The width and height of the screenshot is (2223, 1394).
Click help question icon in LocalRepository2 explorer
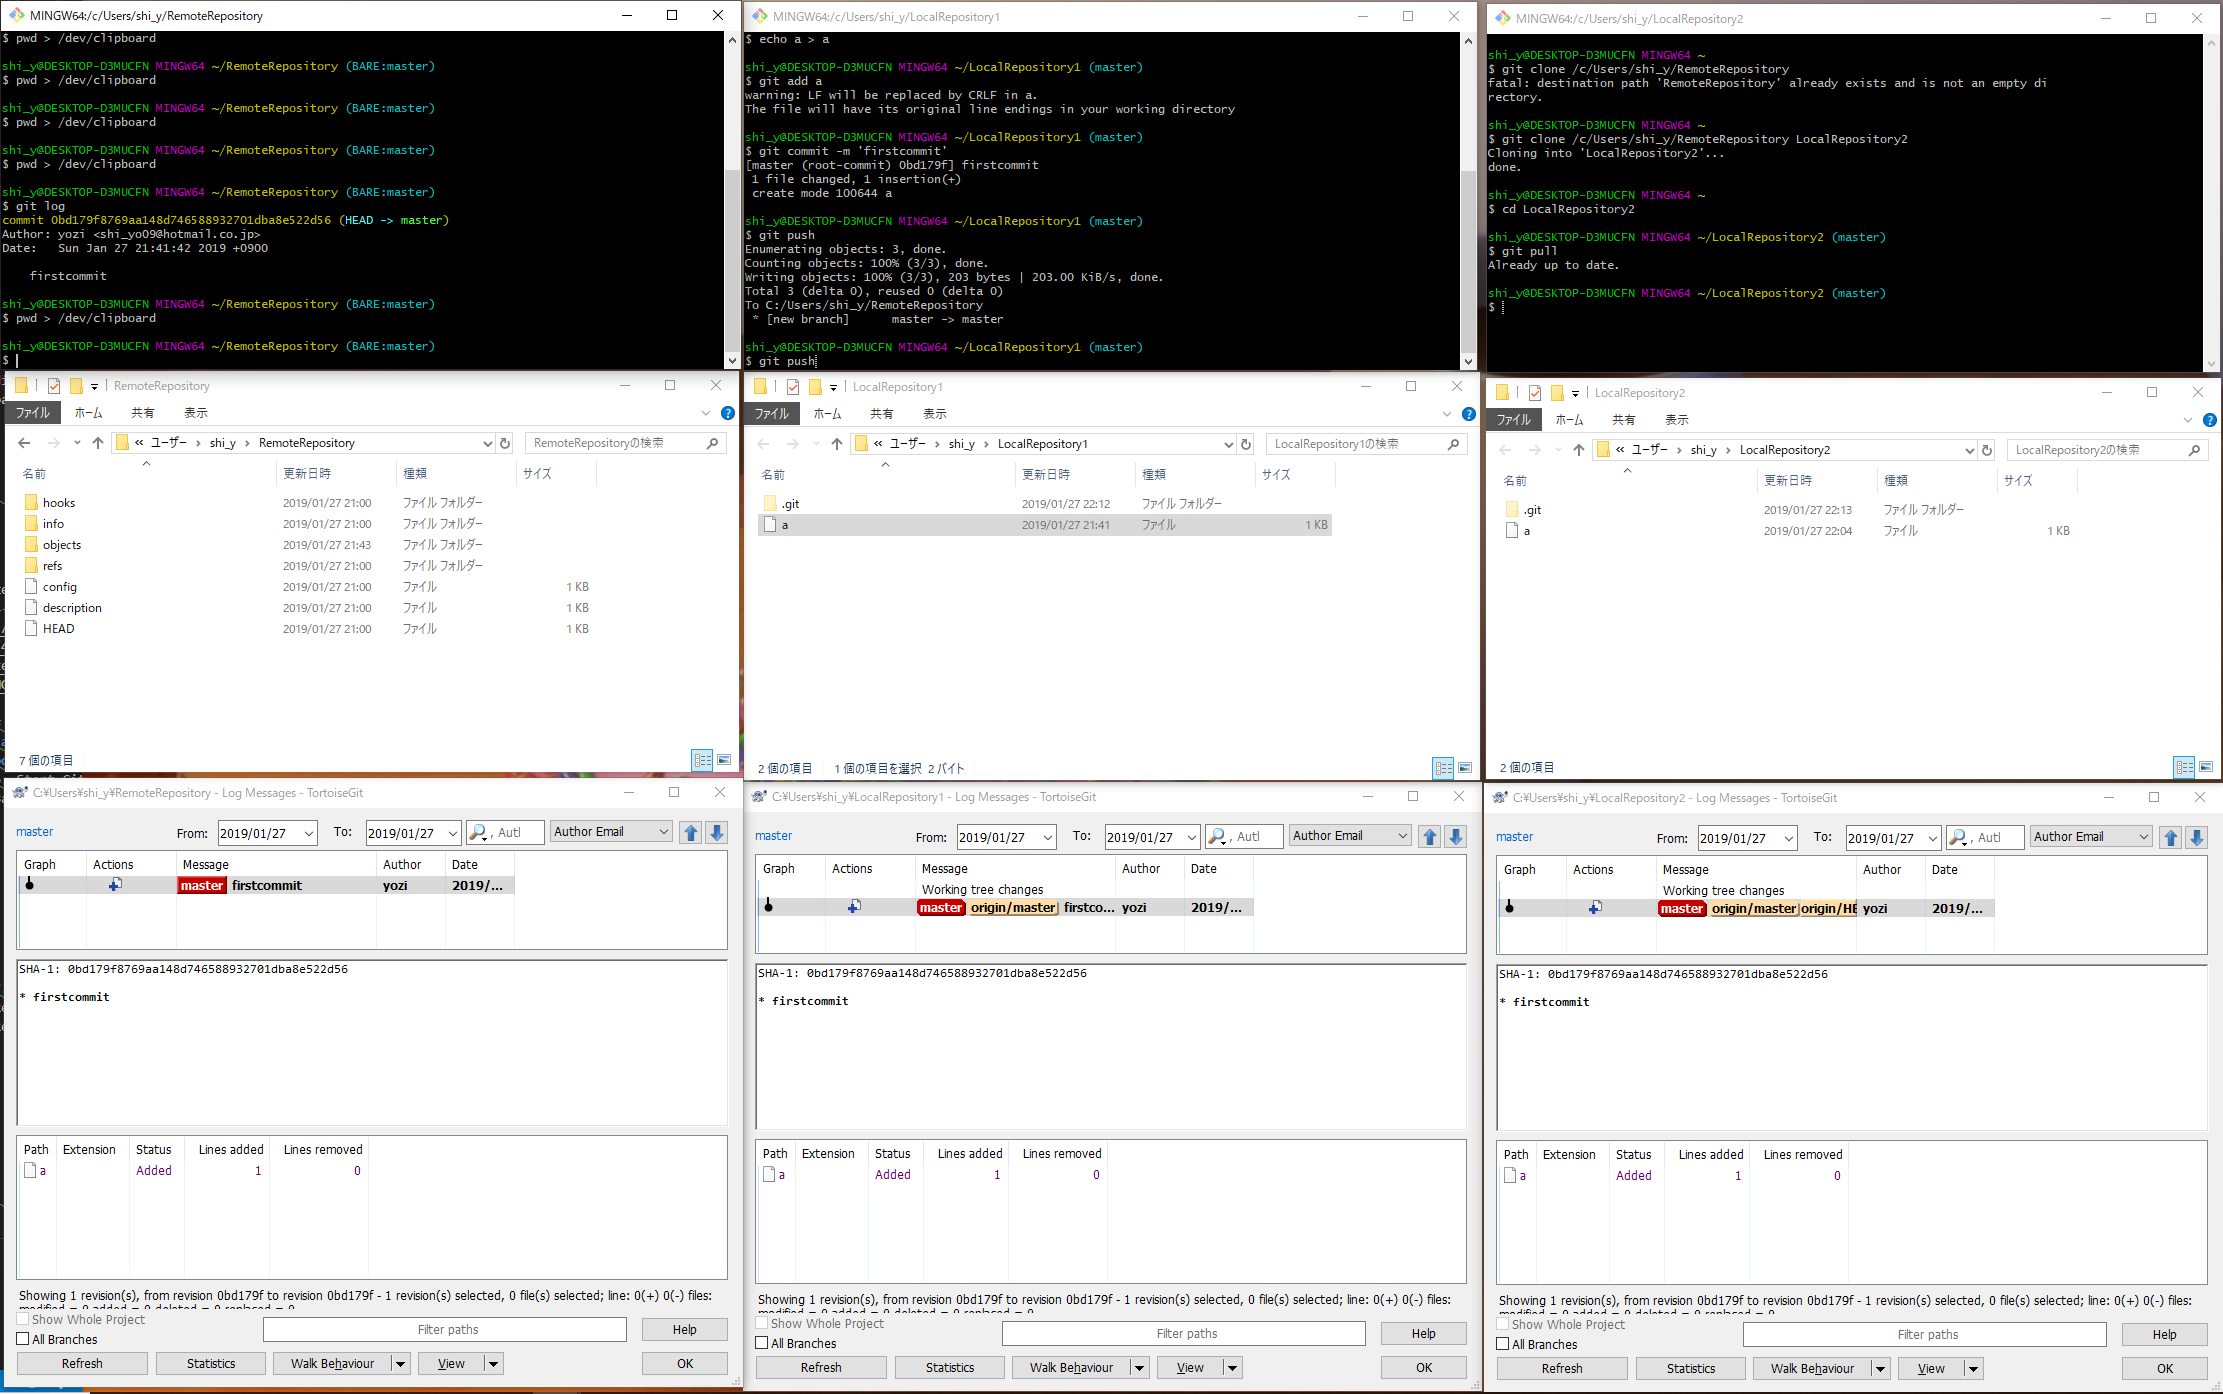(x=2209, y=420)
